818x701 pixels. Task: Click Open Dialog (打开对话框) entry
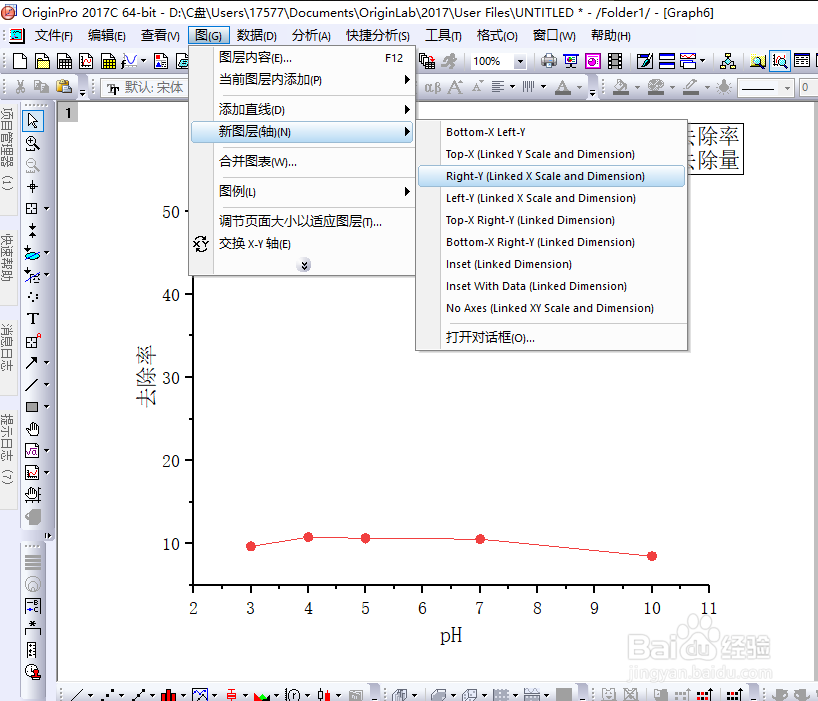point(551,337)
